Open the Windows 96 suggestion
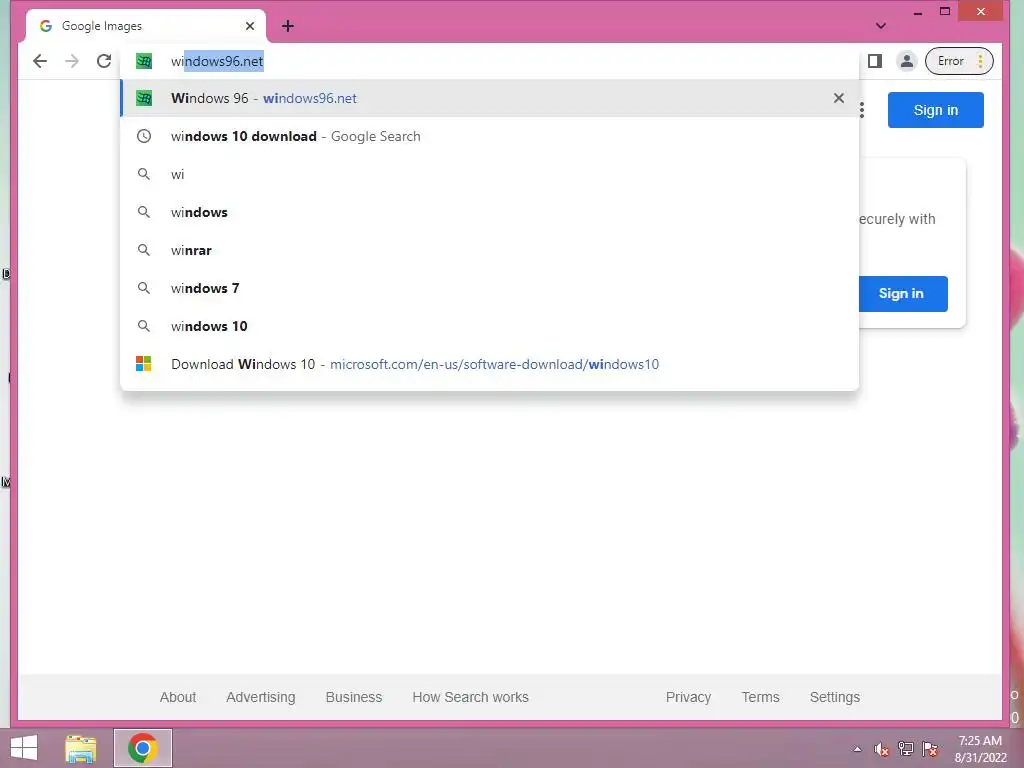 coord(490,99)
